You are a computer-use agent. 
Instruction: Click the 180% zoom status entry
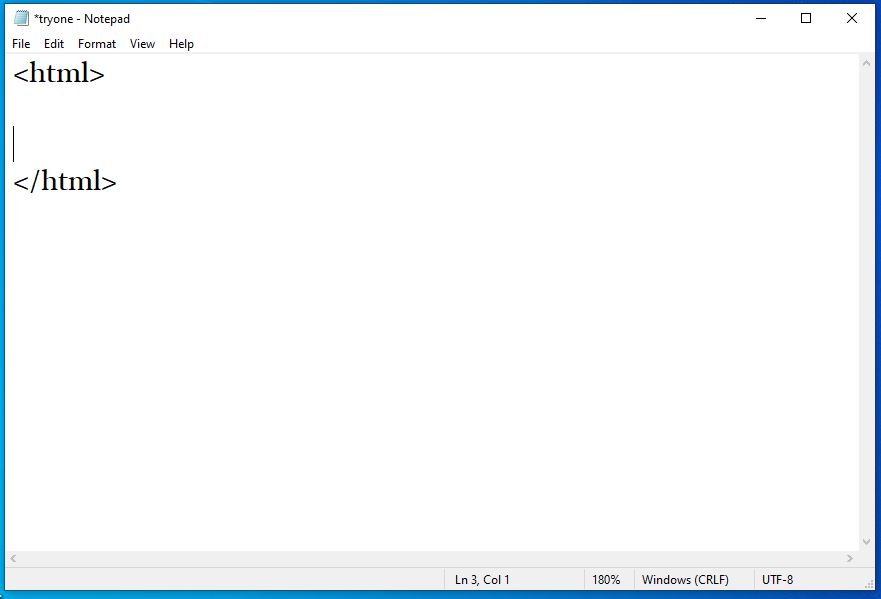[x=606, y=579]
